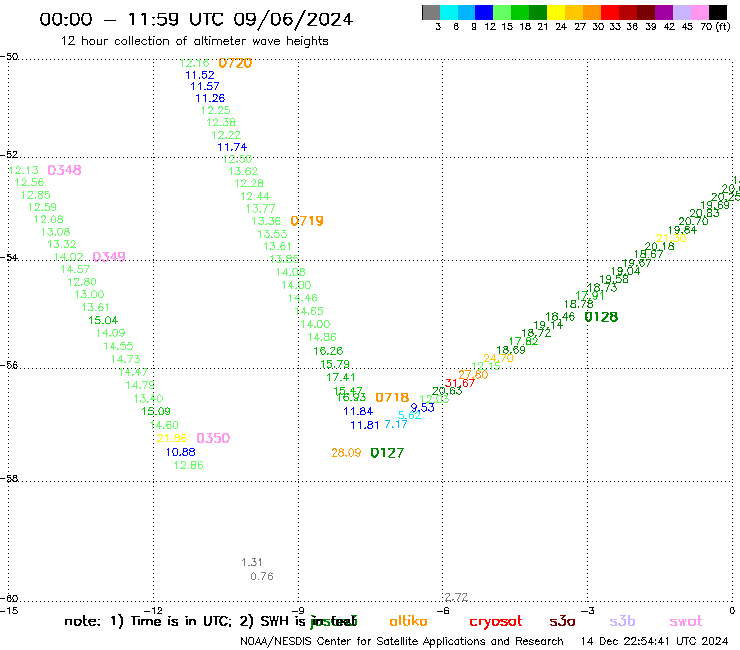The width and height of the screenshot is (740, 650).
Task: Click the wave height value 12.13
Action: [x=24, y=170]
